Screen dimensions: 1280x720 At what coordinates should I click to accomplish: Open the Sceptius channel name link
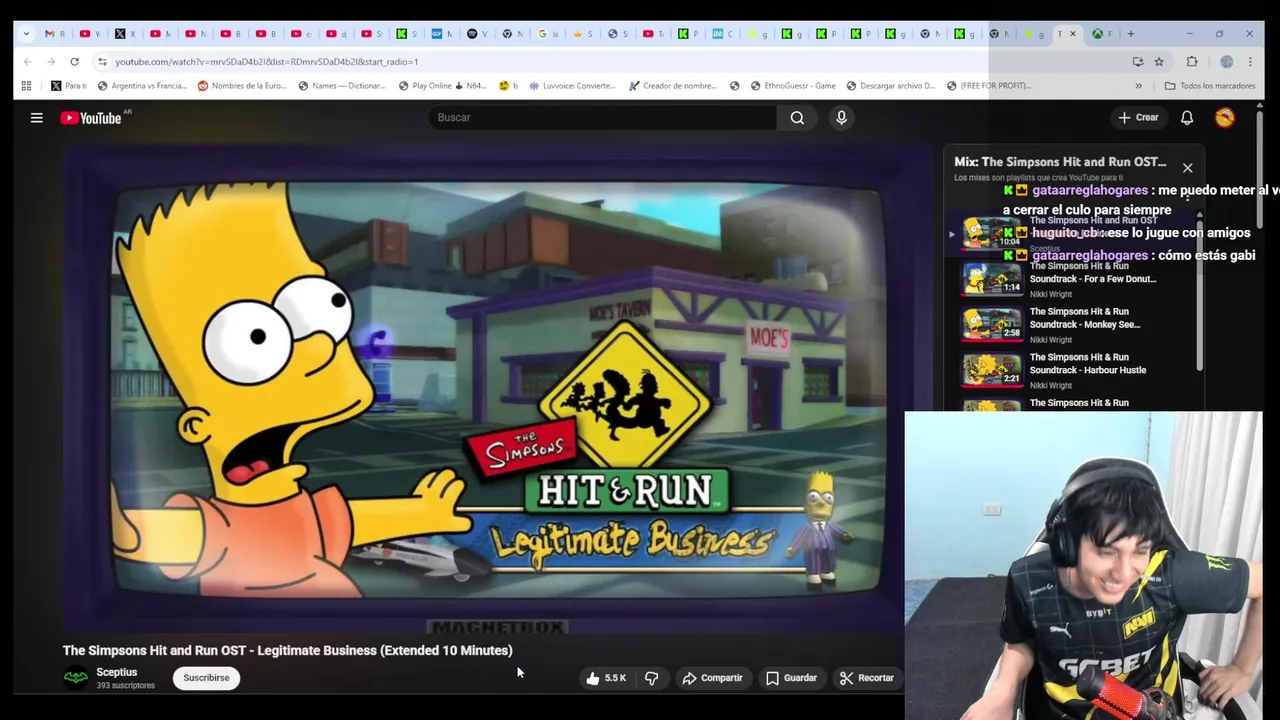116,672
